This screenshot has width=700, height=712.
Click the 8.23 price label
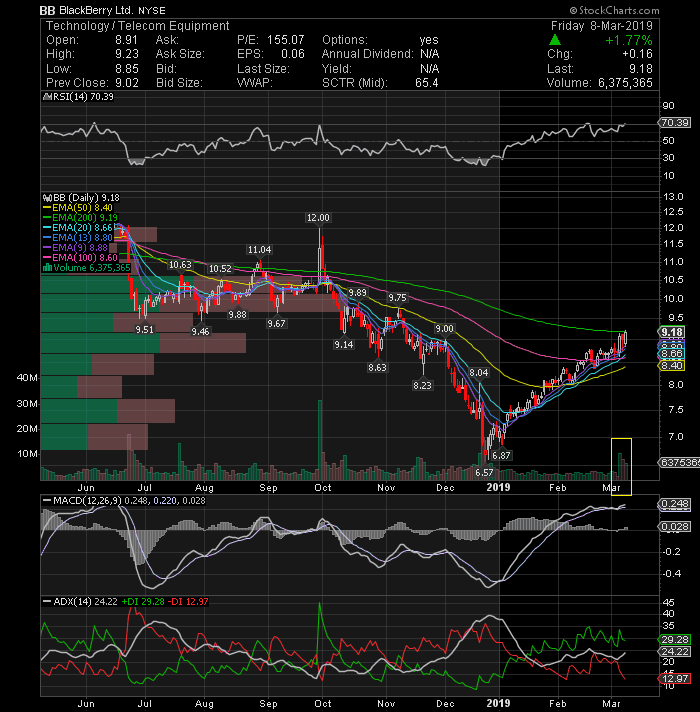click(x=422, y=386)
